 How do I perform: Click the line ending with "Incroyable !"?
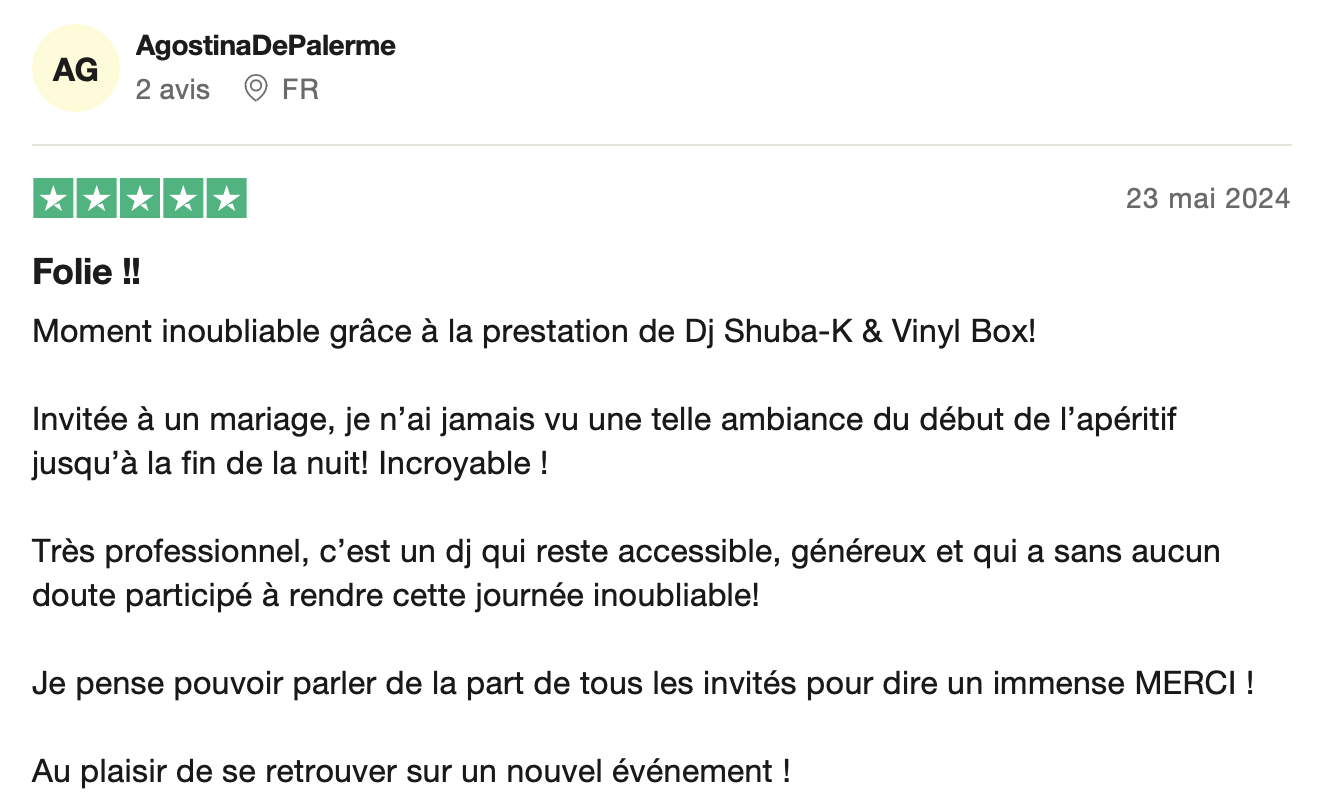[x=290, y=464]
